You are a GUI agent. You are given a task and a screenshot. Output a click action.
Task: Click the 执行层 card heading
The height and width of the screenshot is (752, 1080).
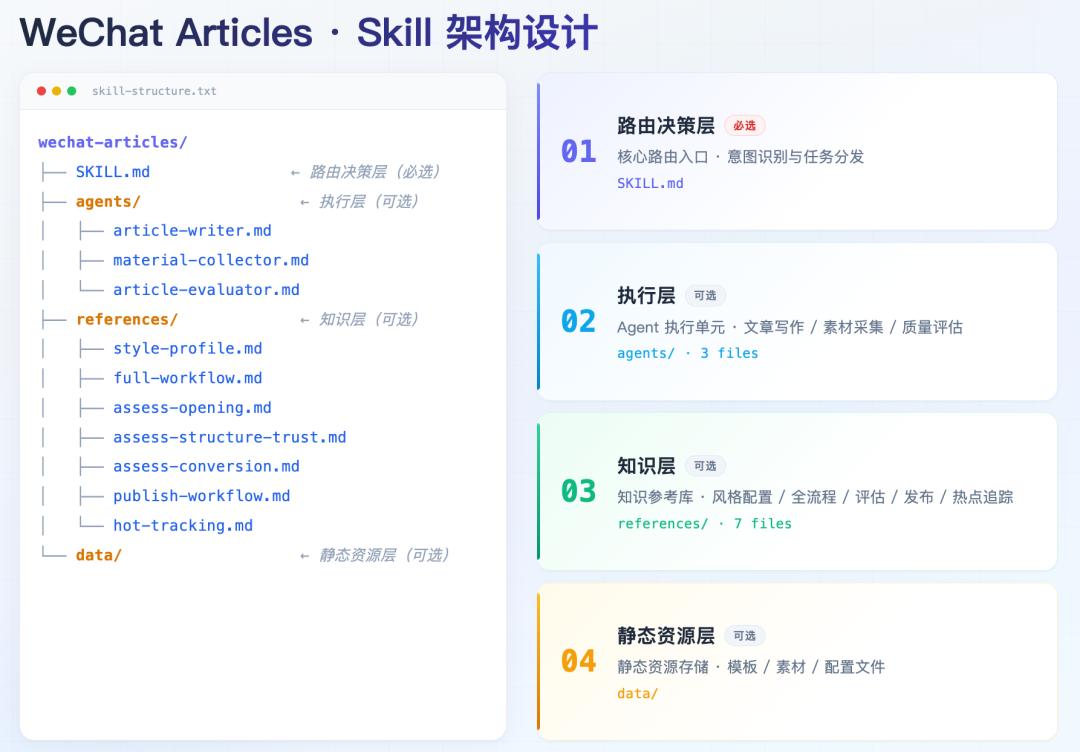(646, 296)
